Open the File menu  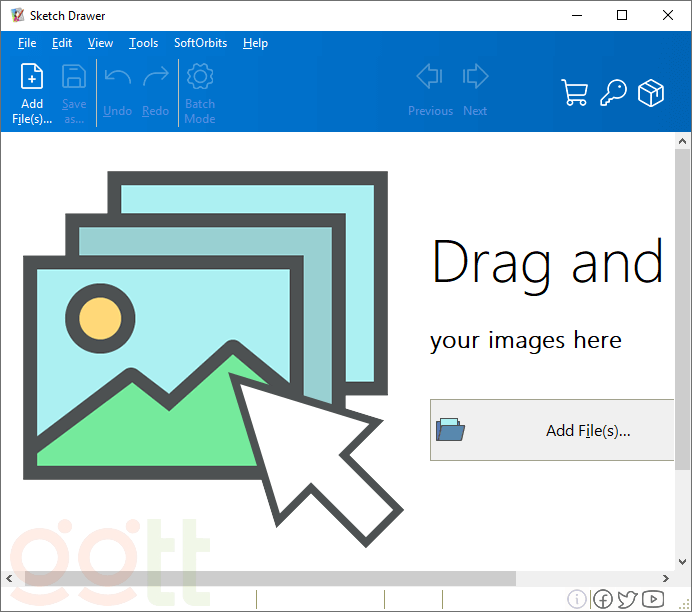click(x=27, y=43)
